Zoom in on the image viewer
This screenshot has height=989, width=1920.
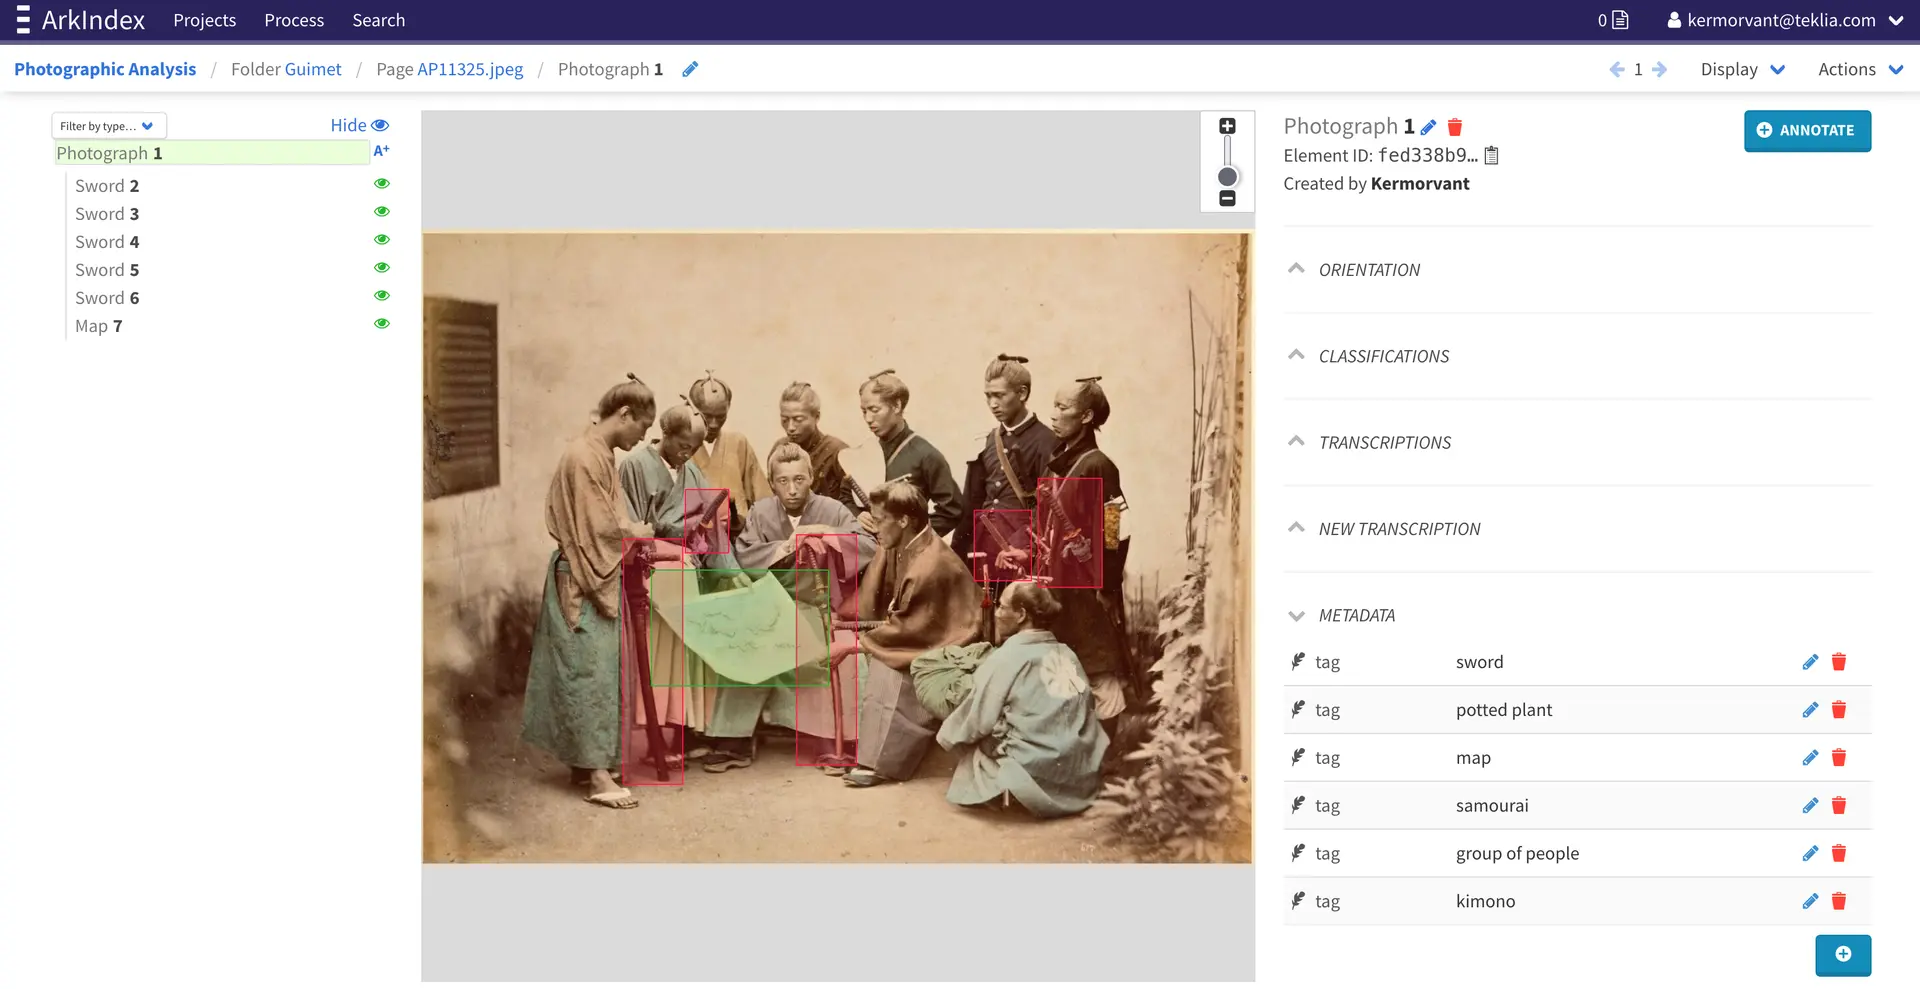(1227, 126)
